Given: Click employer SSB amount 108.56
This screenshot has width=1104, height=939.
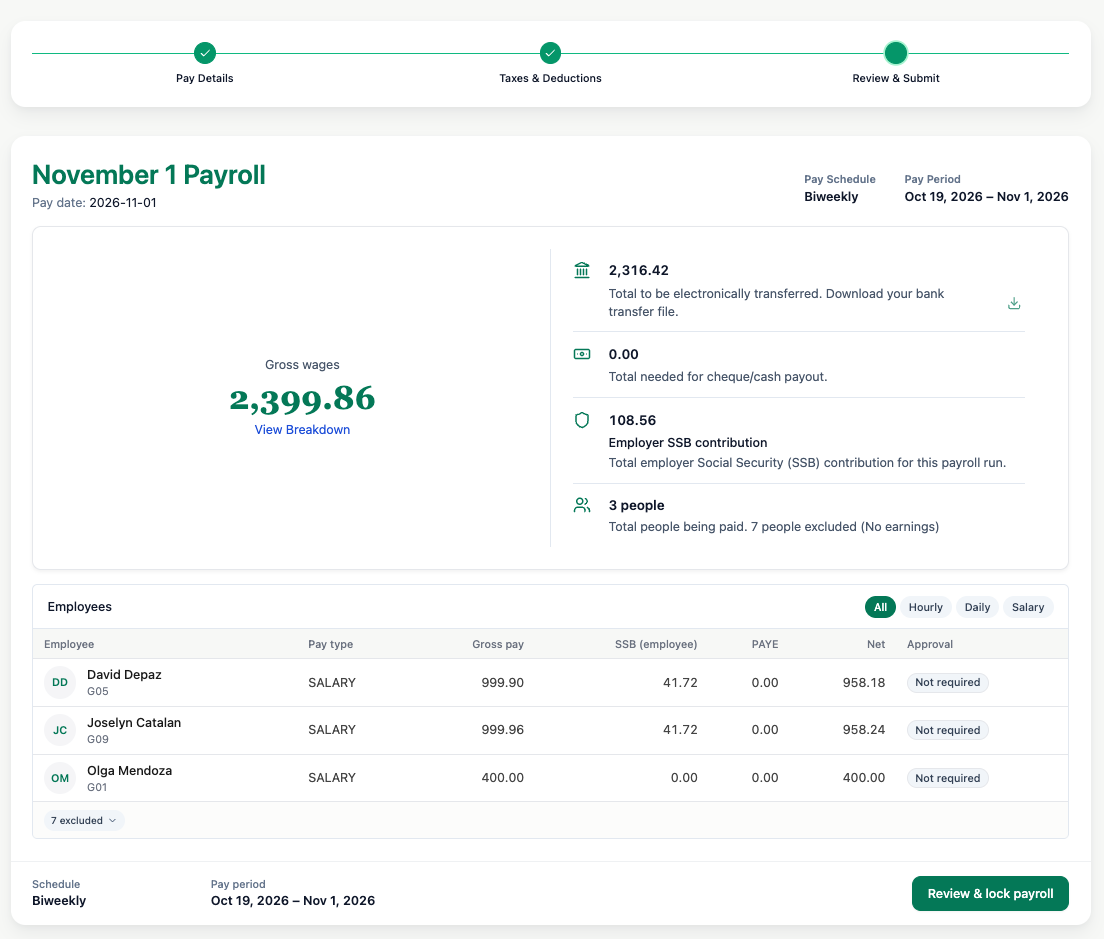Looking at the screenshot, I should [632, 420].
